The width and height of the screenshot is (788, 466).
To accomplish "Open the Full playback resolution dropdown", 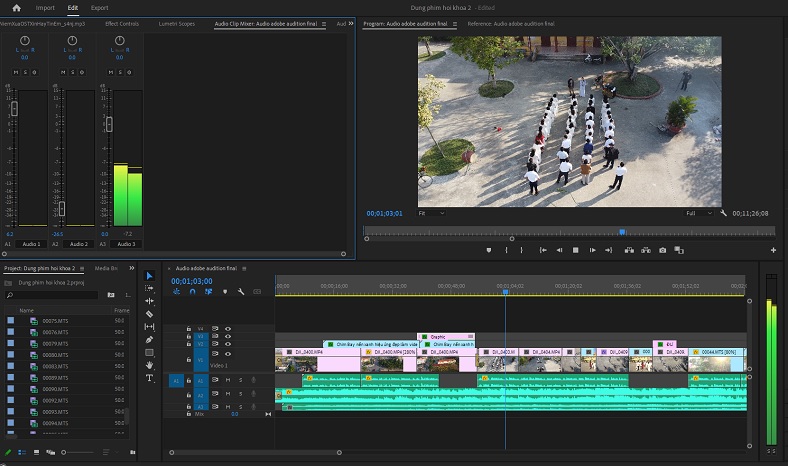I will (698, 213).
